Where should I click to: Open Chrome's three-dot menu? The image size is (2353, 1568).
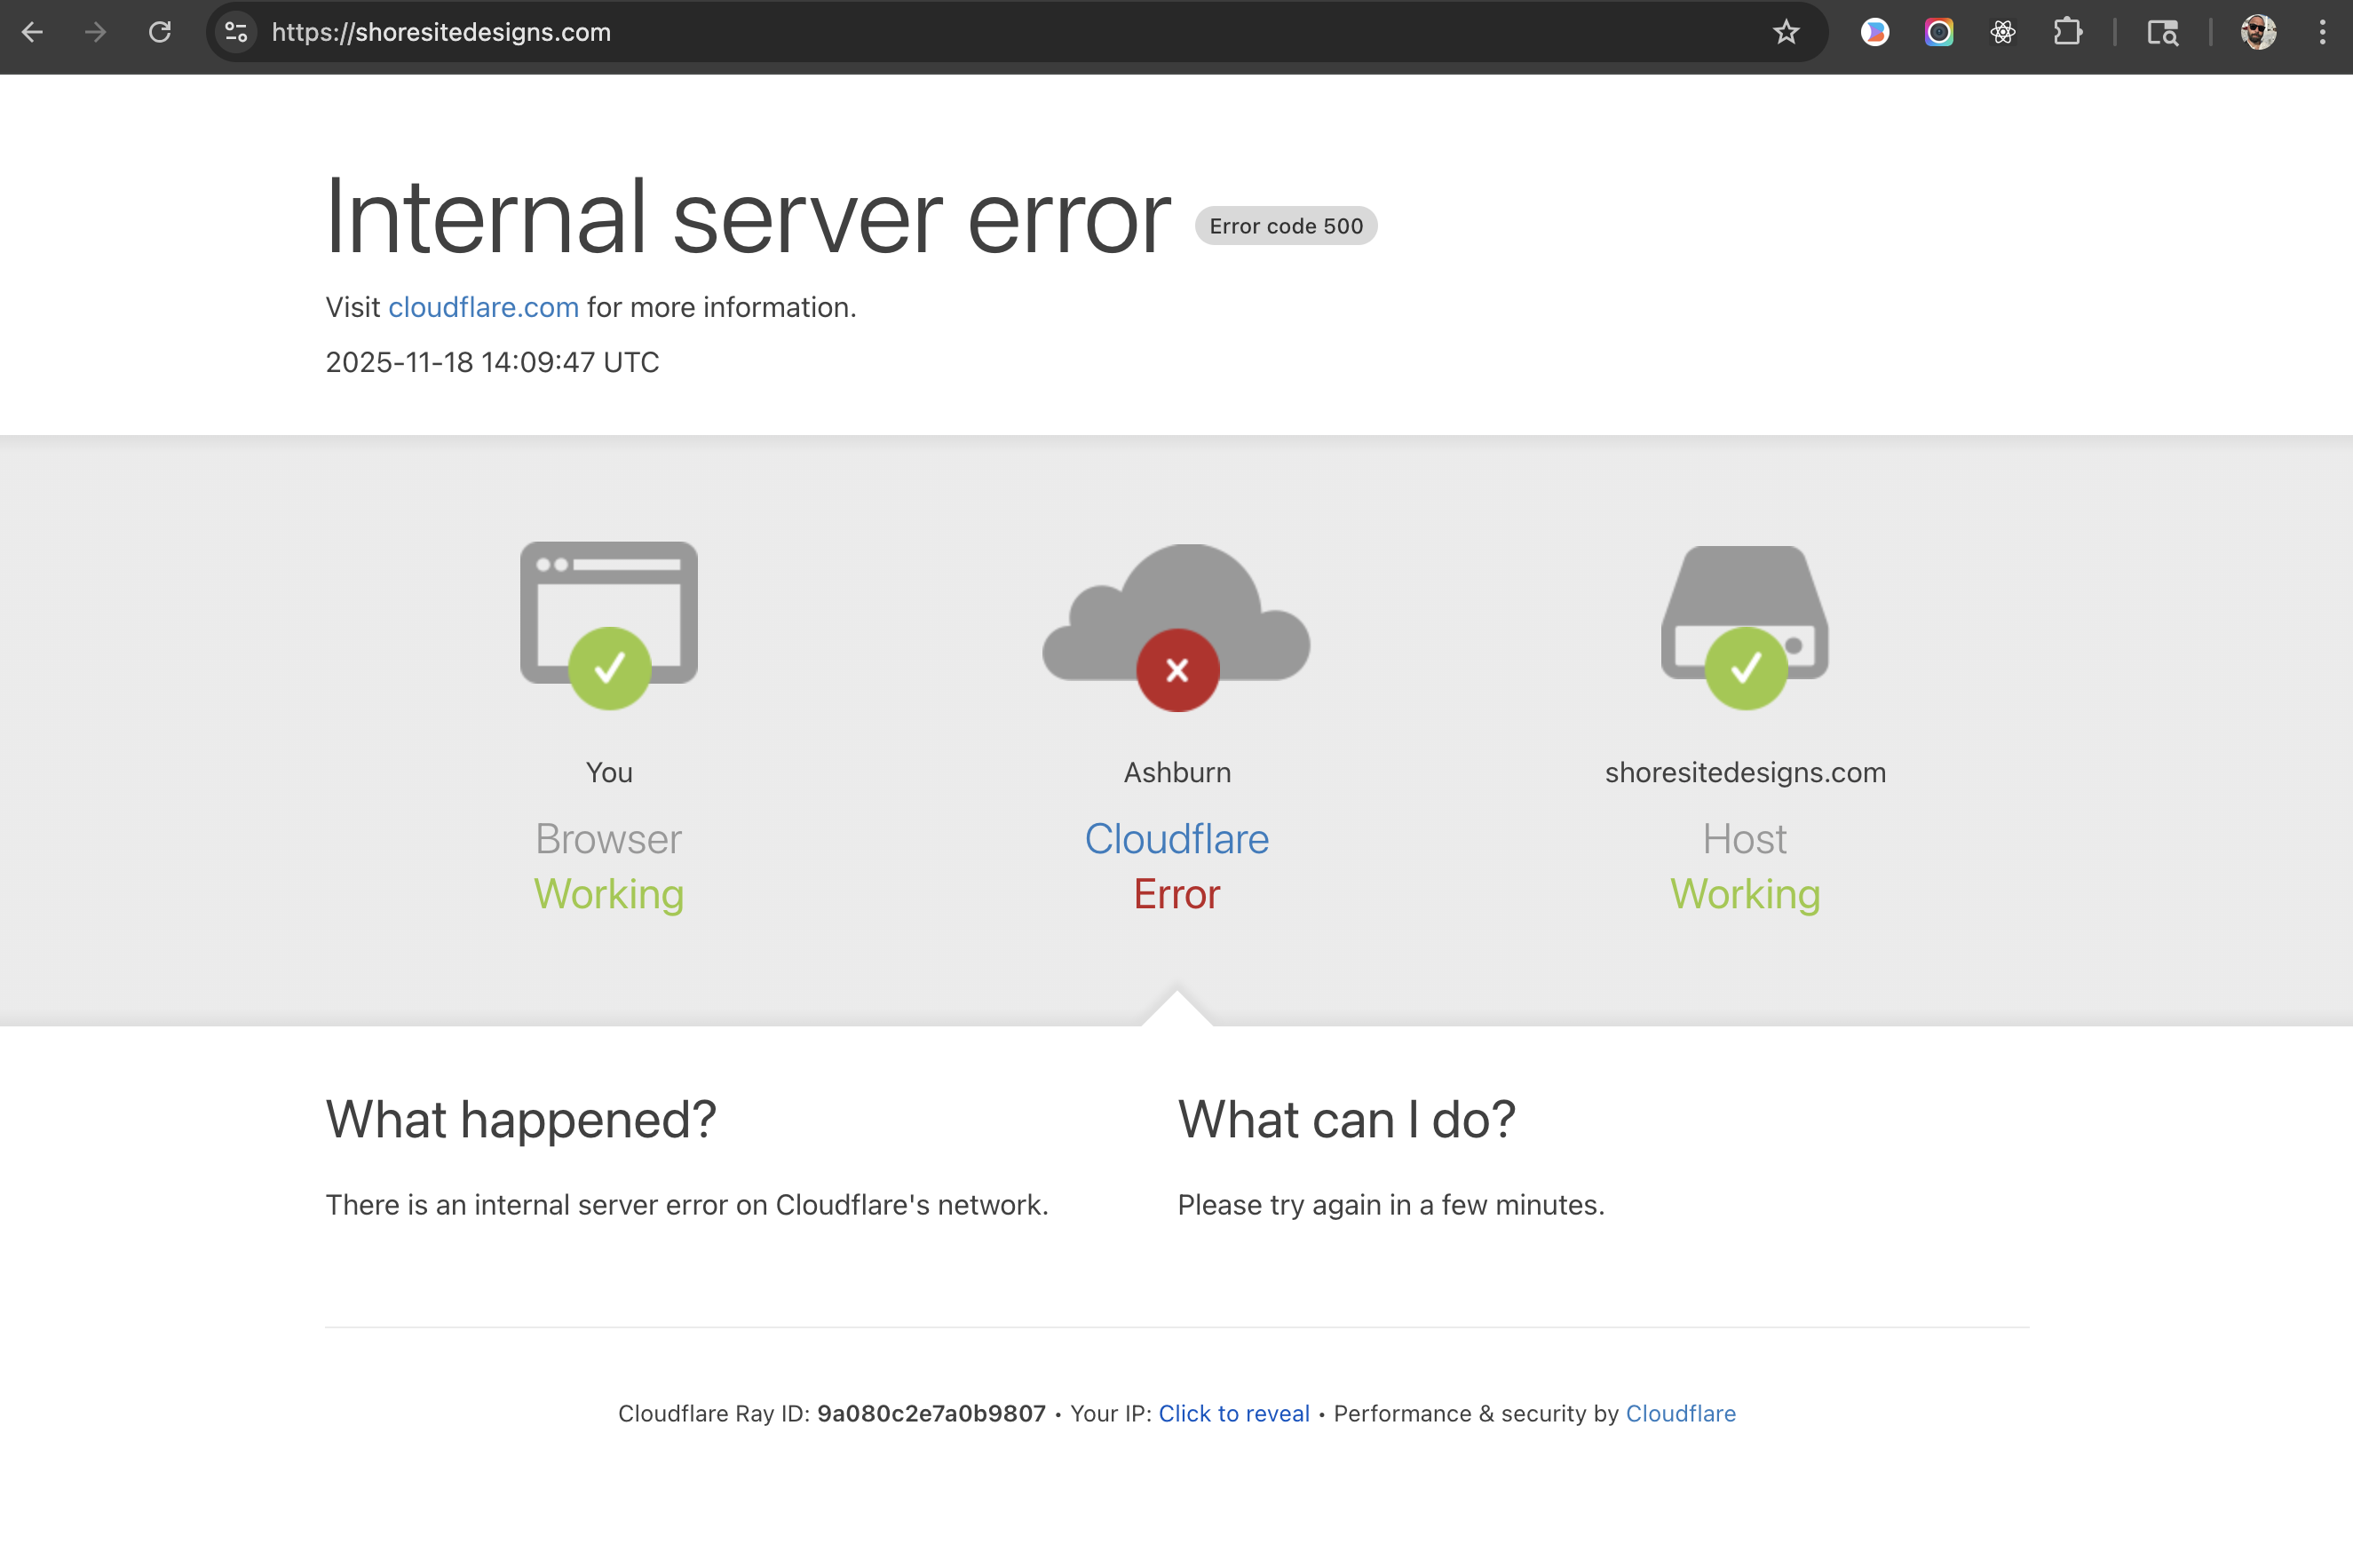tap(2321, 32)
